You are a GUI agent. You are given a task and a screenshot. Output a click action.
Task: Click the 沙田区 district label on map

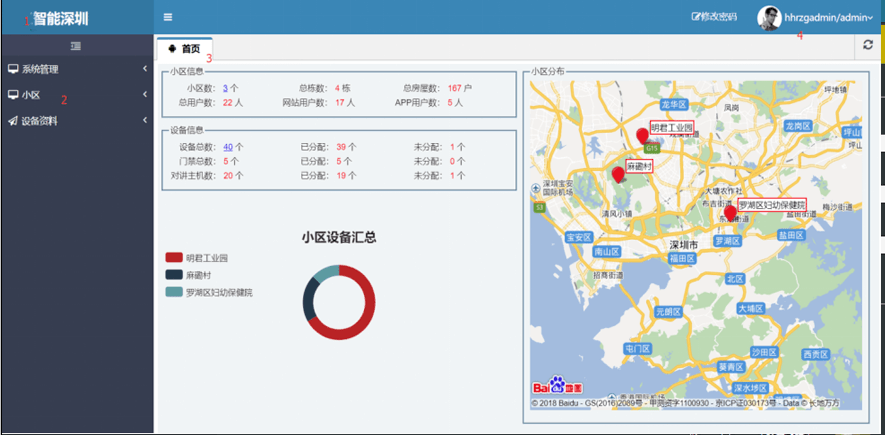pos(765,352)
